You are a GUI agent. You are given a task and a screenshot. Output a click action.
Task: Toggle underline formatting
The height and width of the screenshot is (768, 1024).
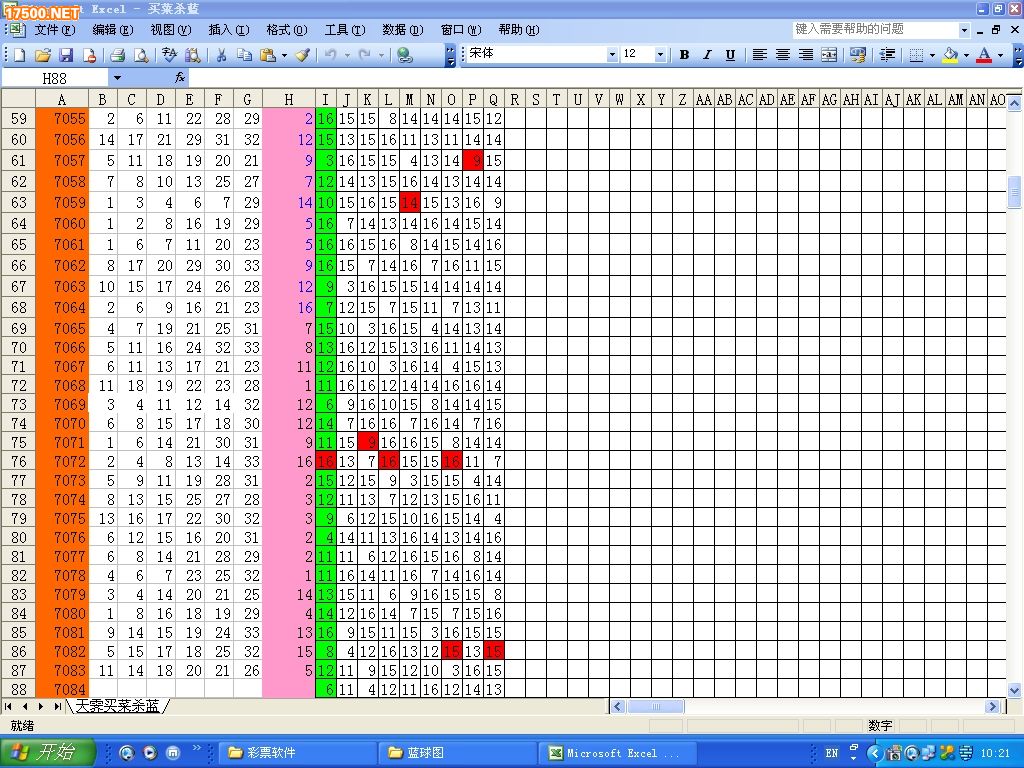(x=730, y=55)
